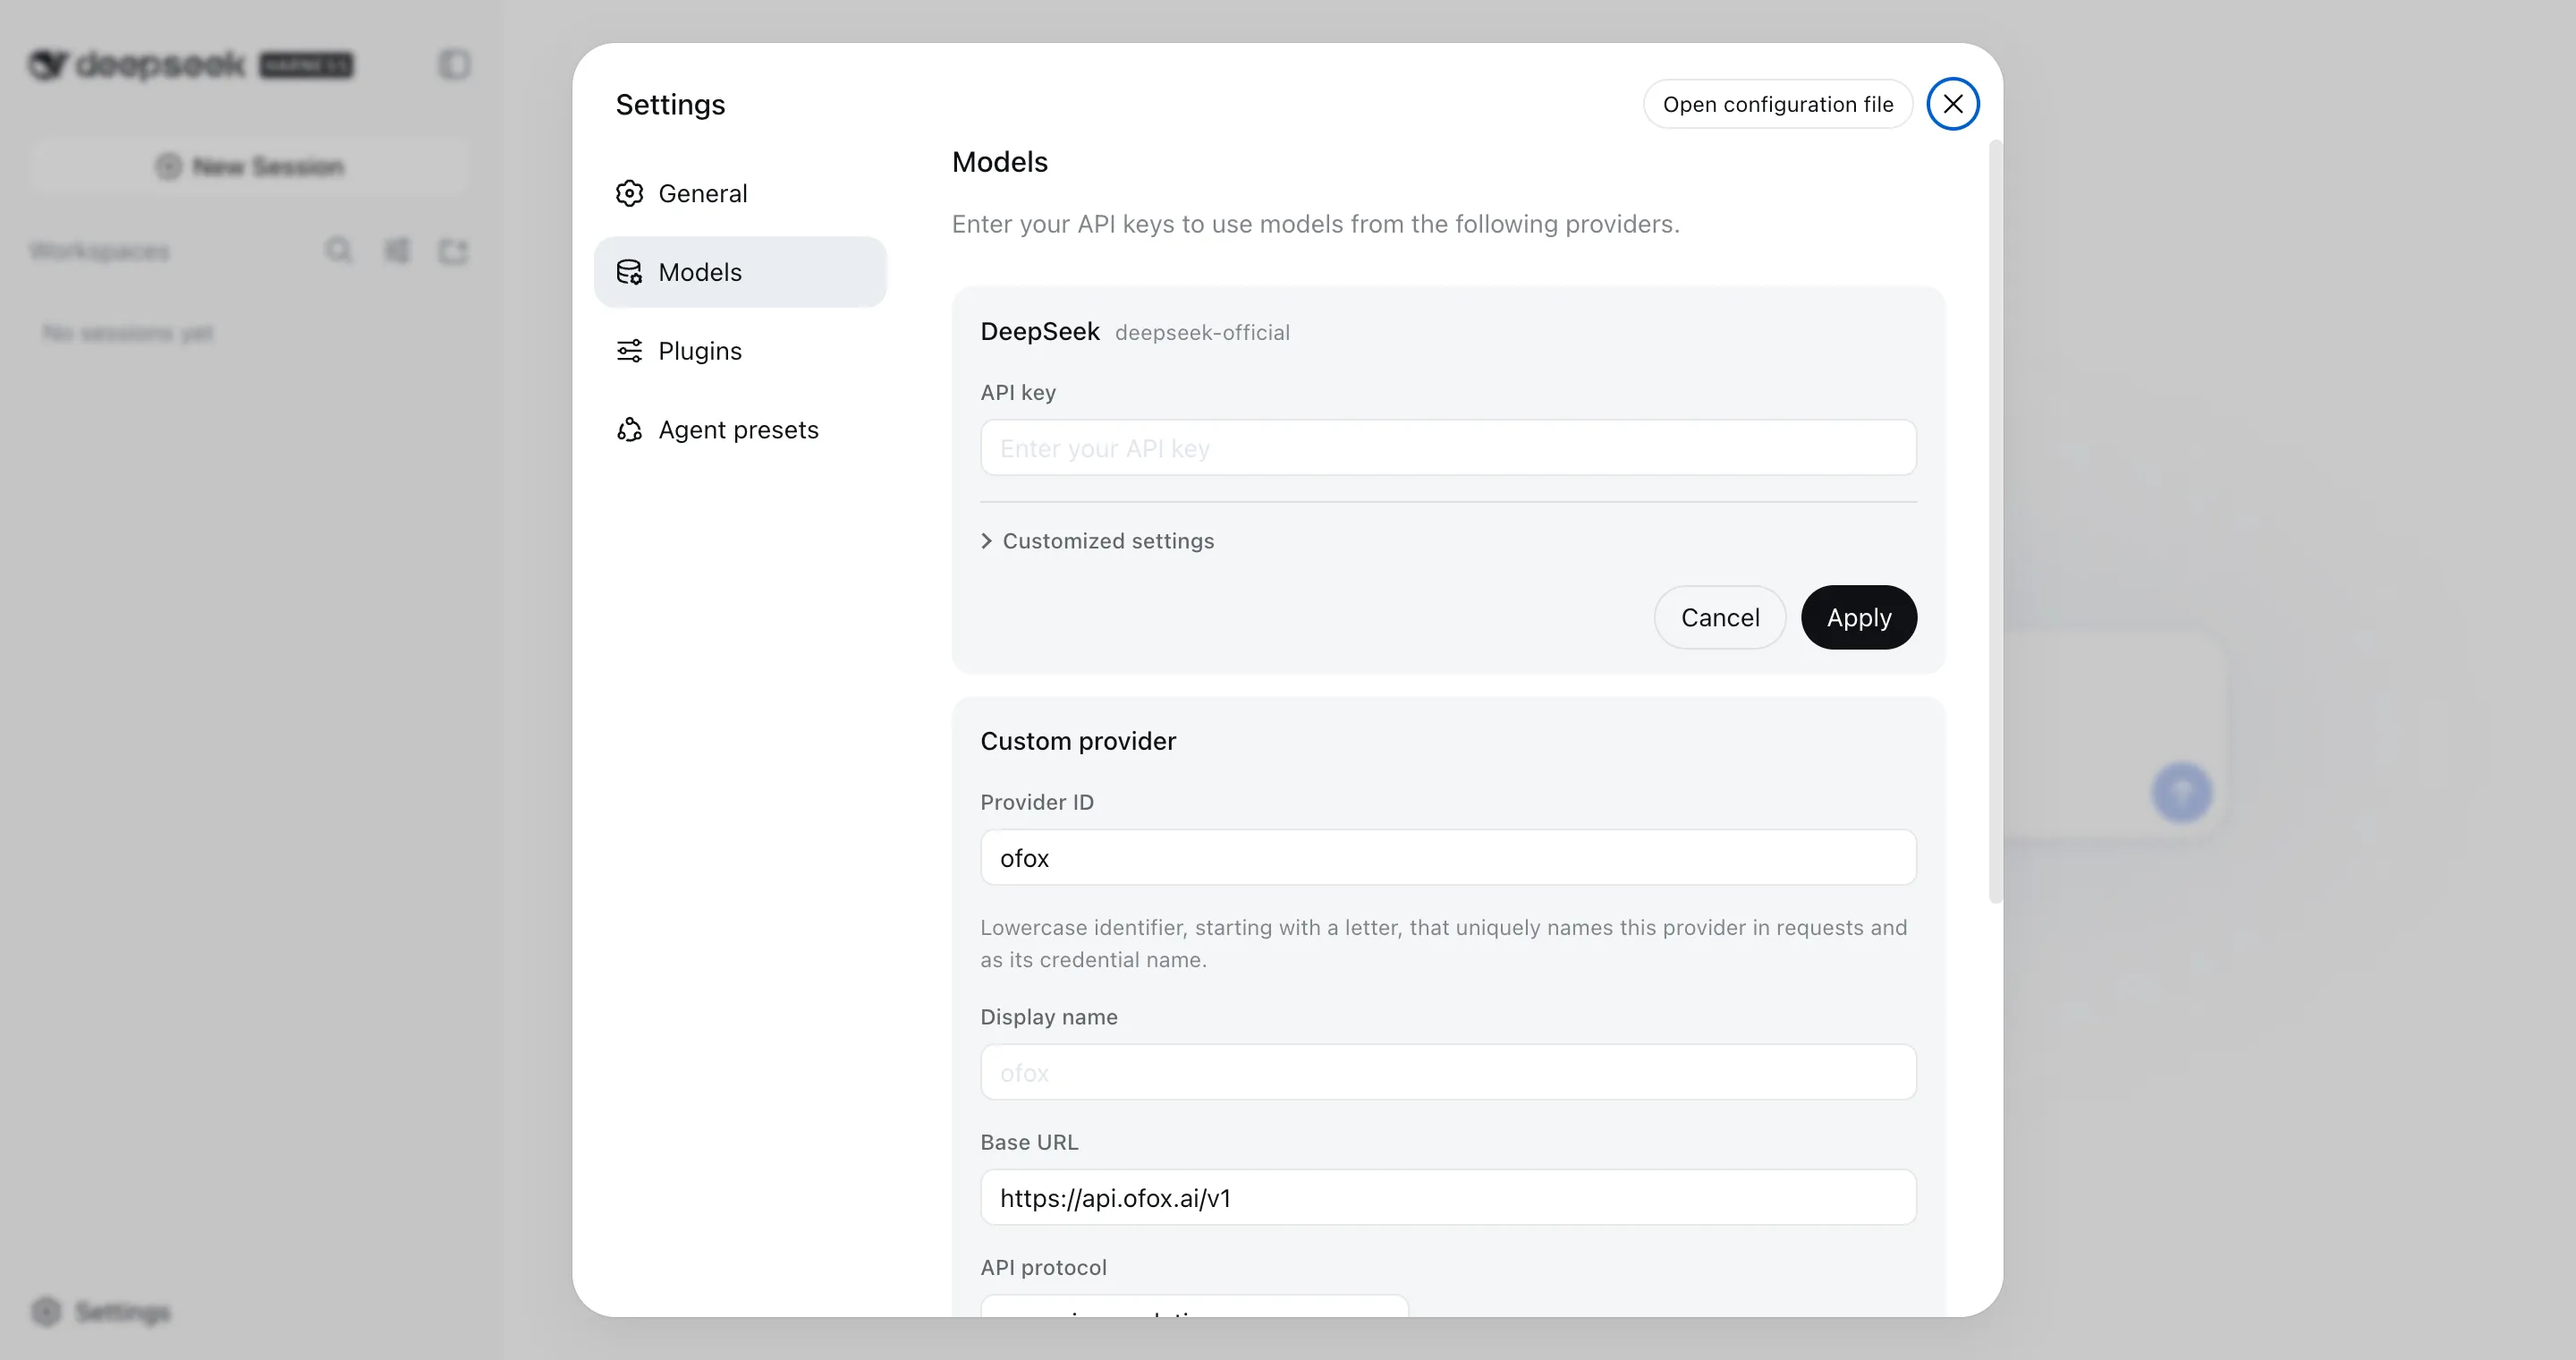
Task: Edit the Provider ID field
Action: [x=1448, y=857]
